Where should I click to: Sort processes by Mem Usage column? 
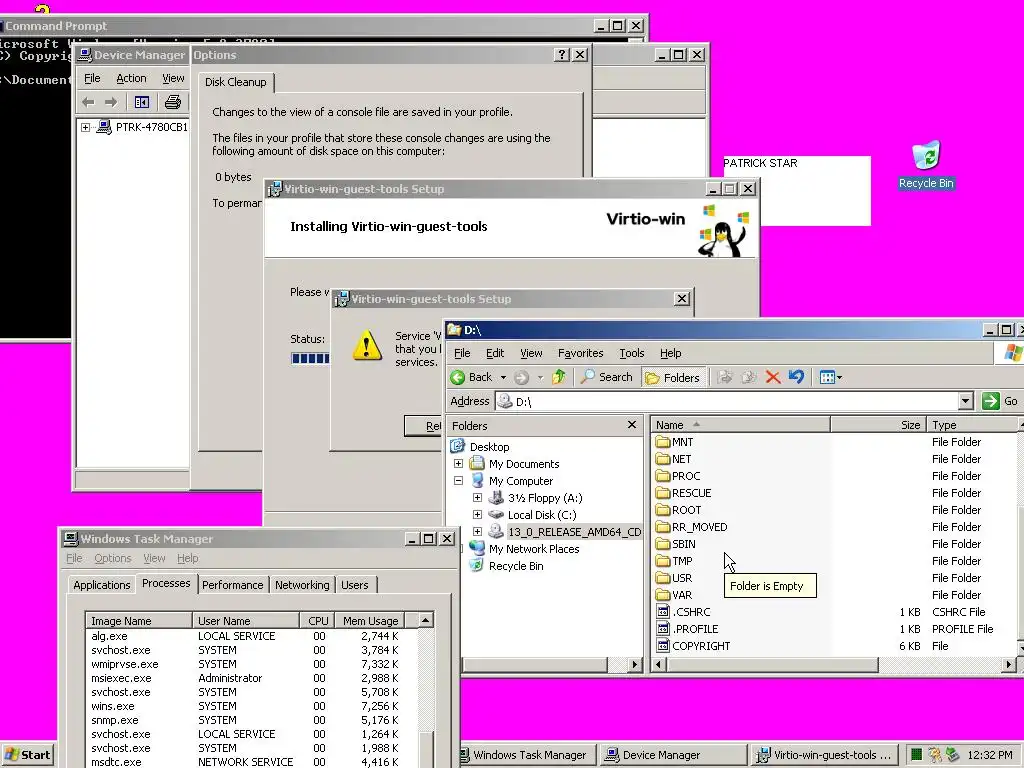[x=370, y=620]
